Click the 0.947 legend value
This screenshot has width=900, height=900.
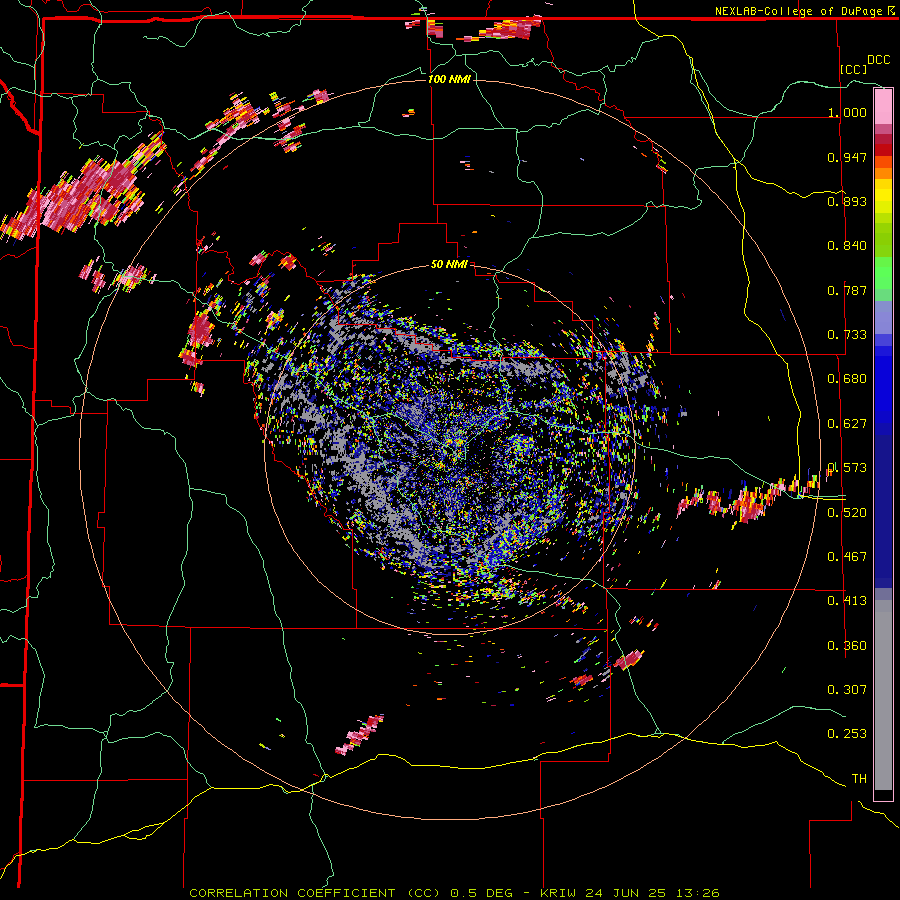point(847,157)
